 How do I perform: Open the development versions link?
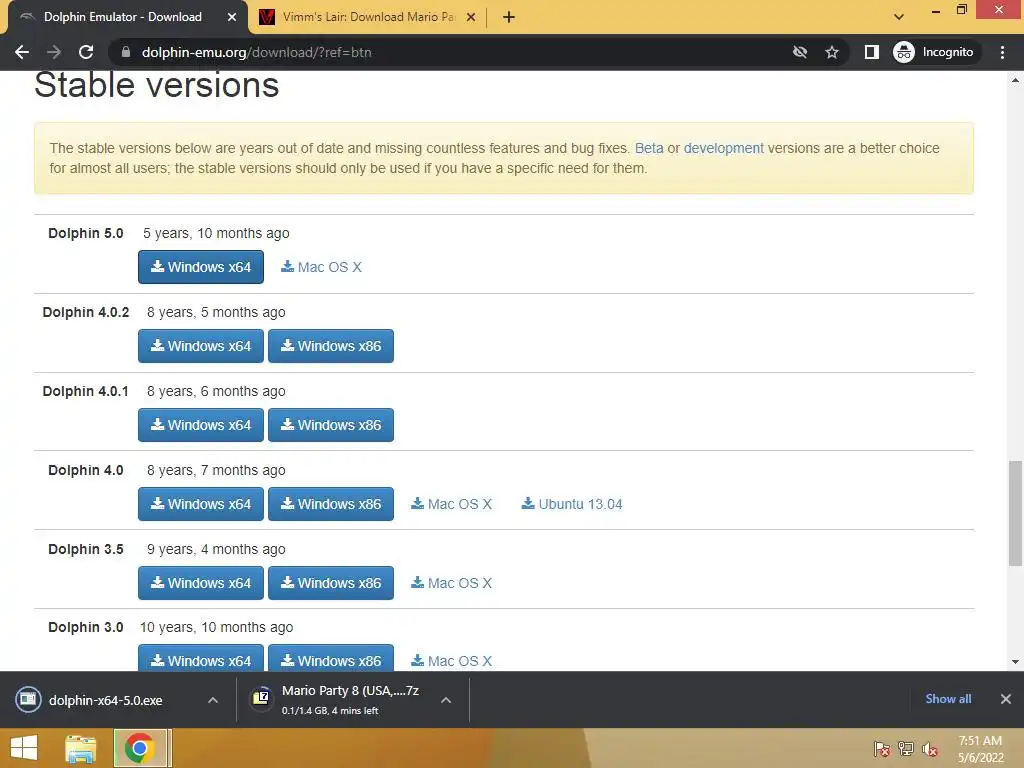723,148
